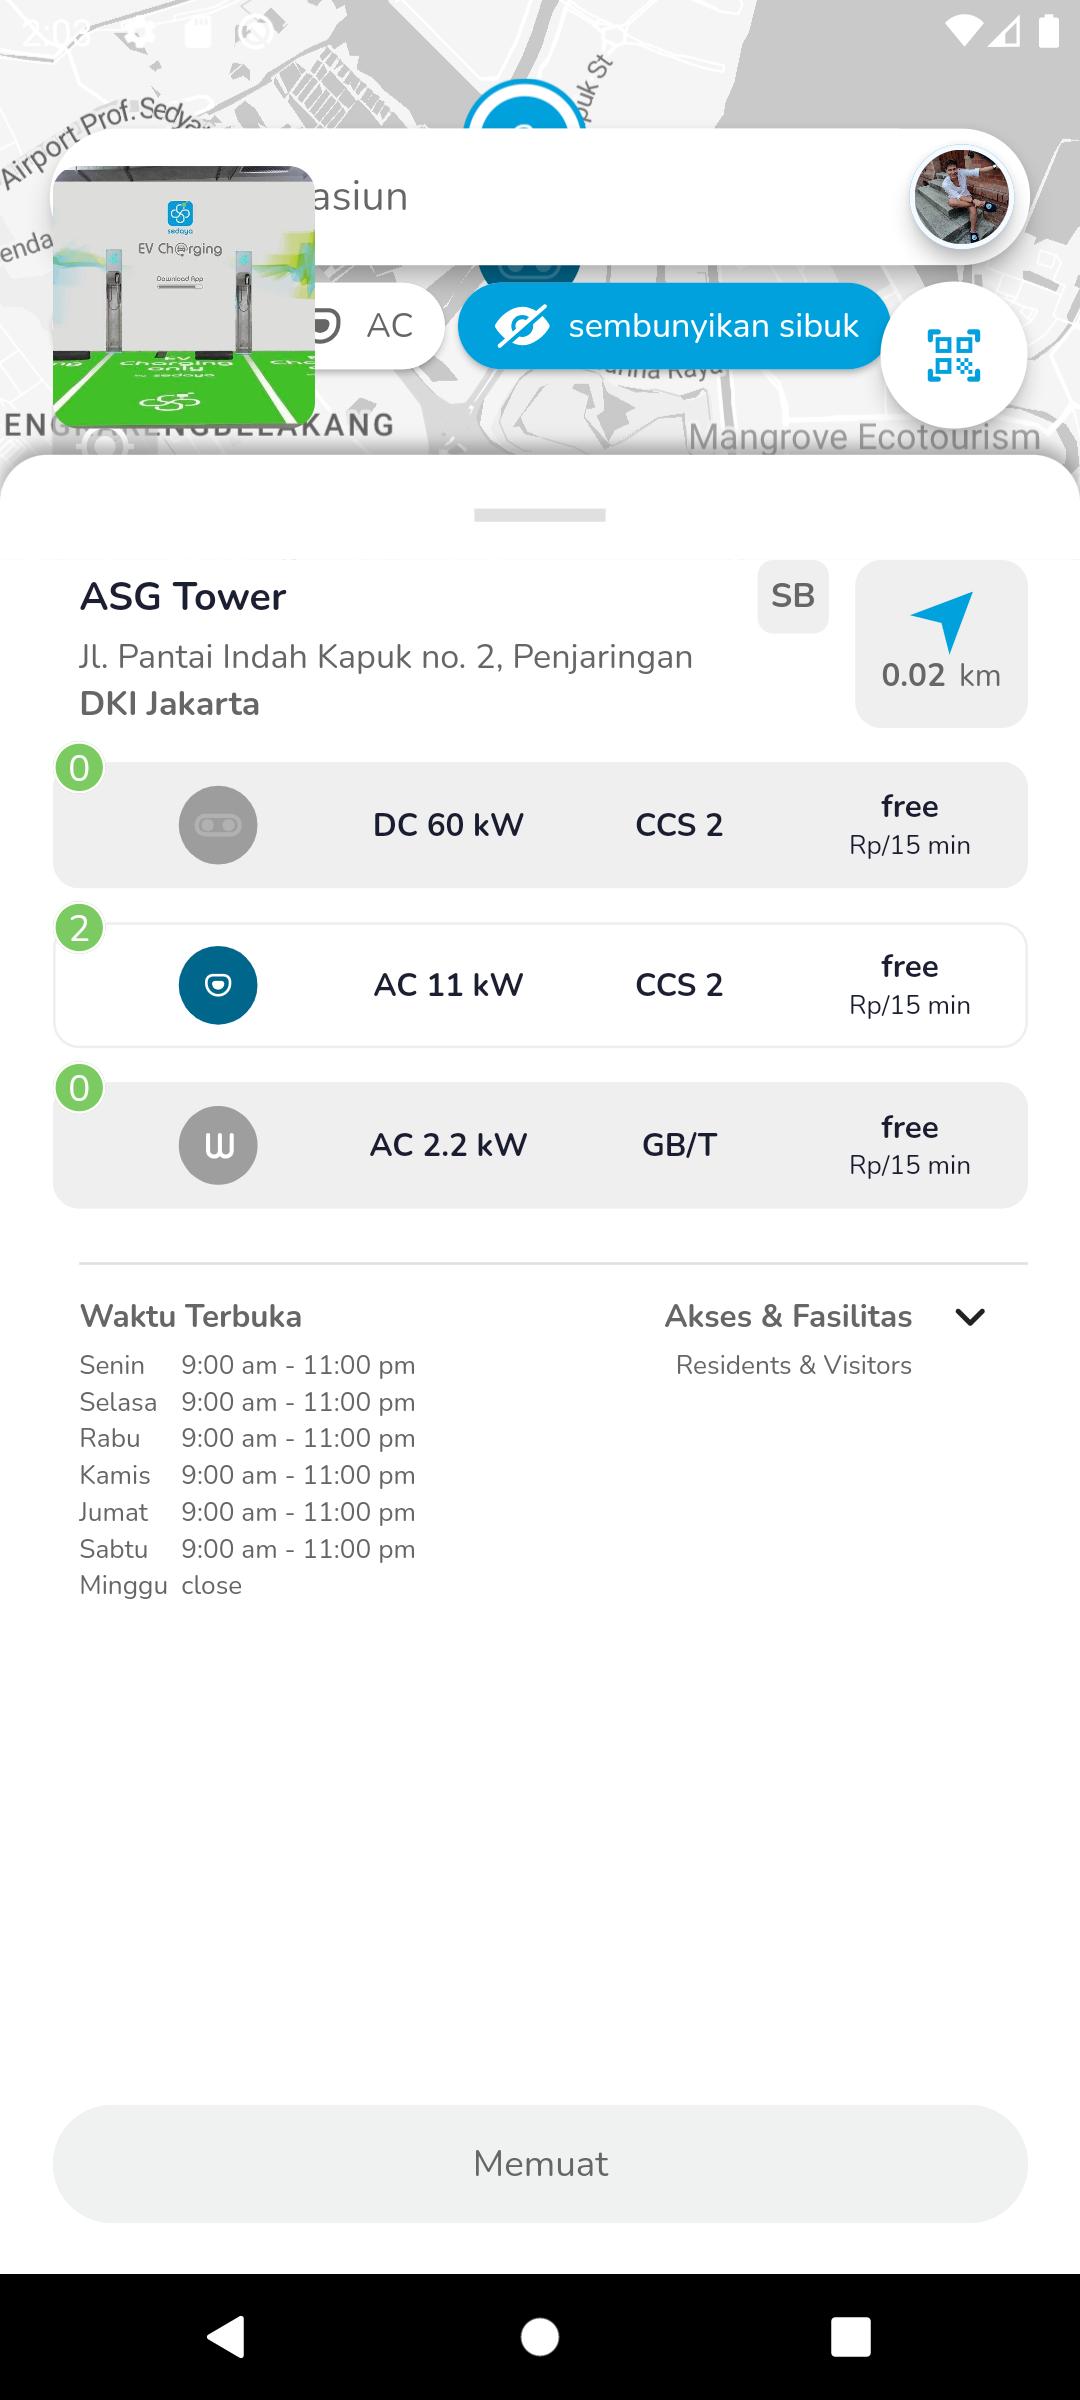Screen dimensions: 1080x2400
Task: Expand the Akses & Fasilitas chevron
Action: pyautogui.click(x=970, y=1316)
